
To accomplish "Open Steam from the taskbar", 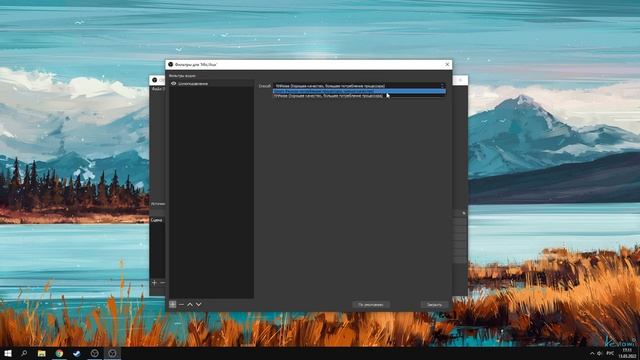I will 77,353.
